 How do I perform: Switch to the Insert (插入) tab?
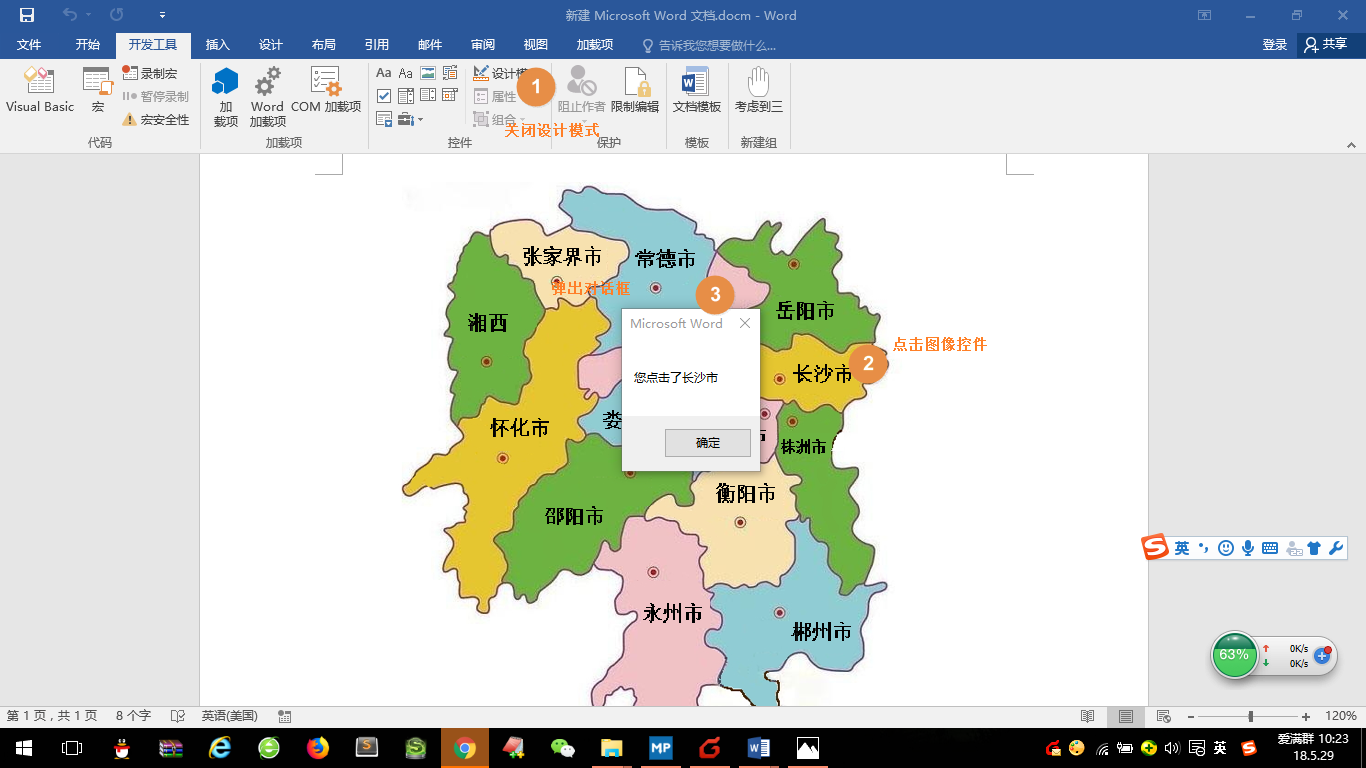(x=218, y=45)
